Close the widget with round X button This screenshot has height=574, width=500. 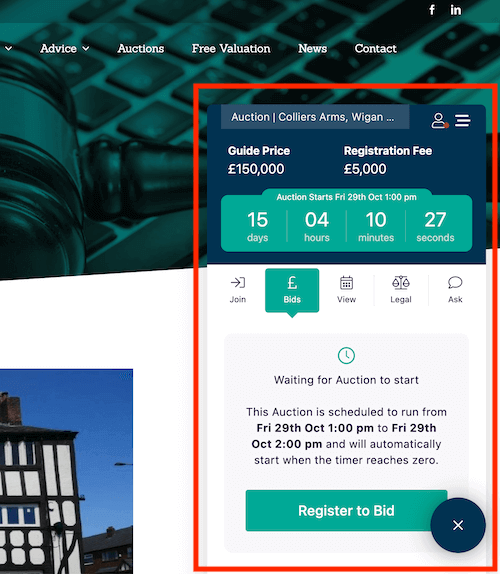458,525
